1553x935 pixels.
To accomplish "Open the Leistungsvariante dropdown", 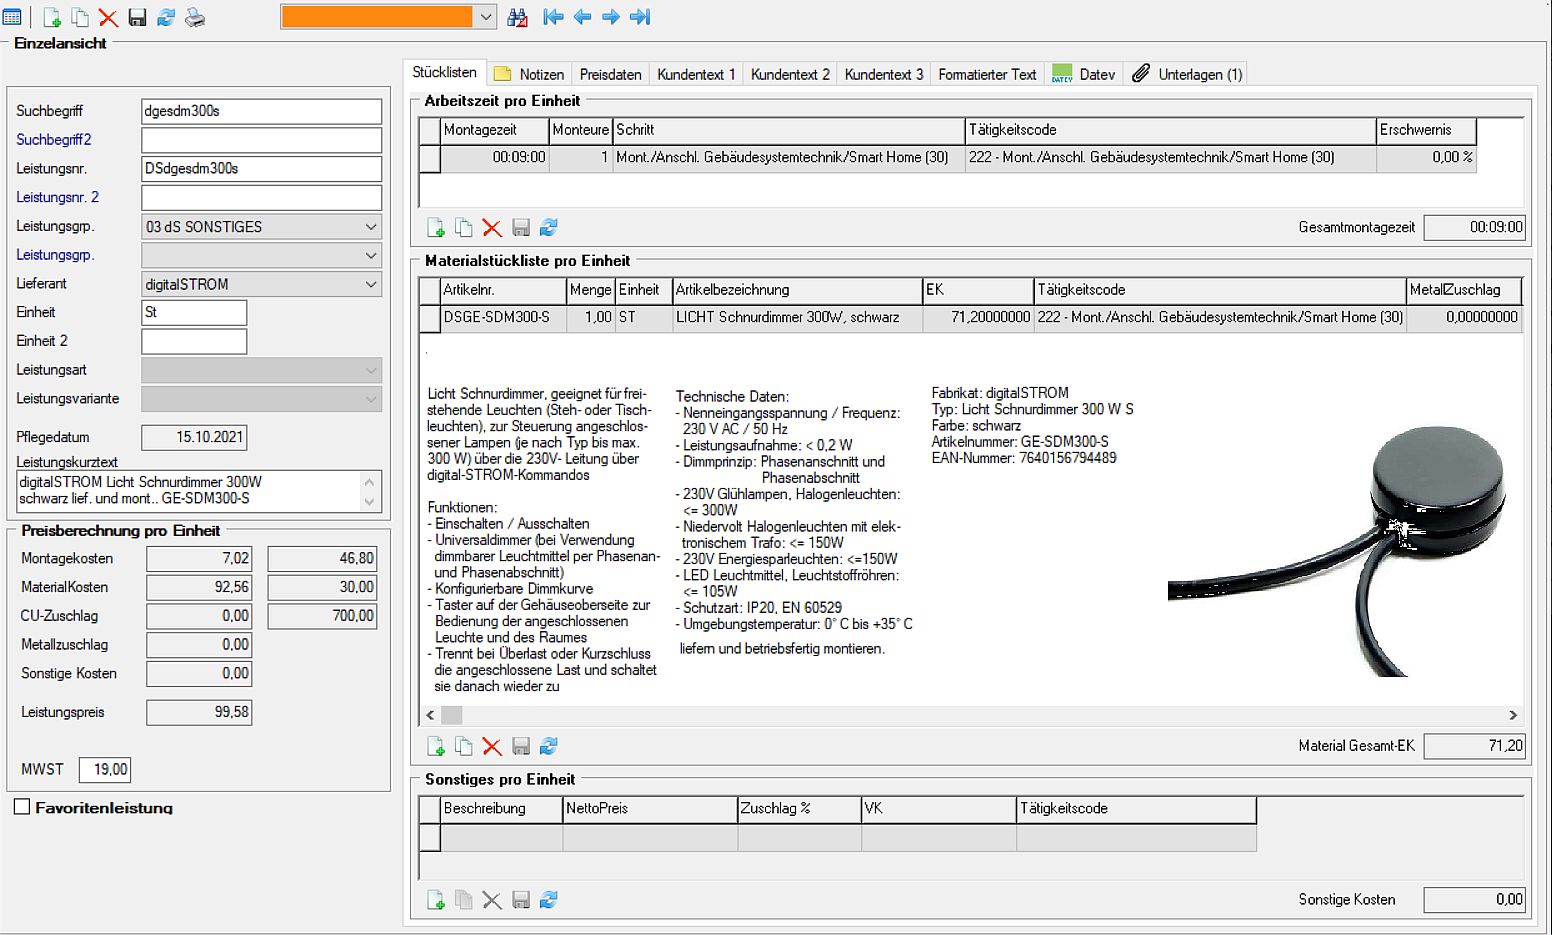I will [370, 399].
